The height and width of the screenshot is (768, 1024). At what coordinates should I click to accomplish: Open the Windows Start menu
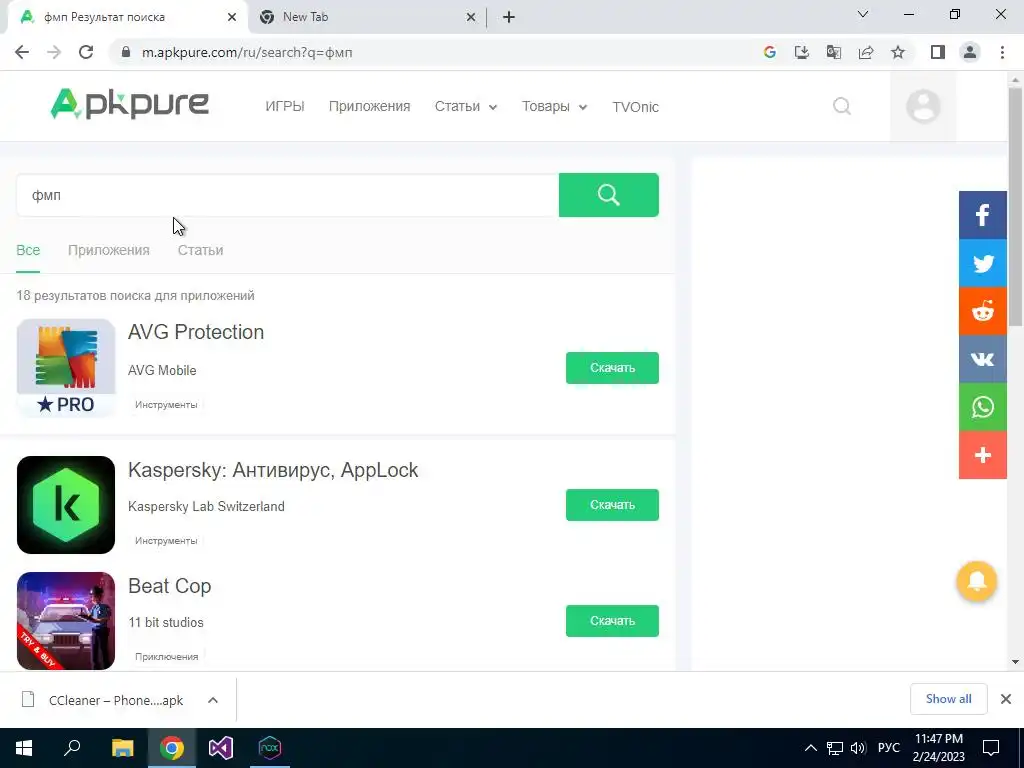24,748
